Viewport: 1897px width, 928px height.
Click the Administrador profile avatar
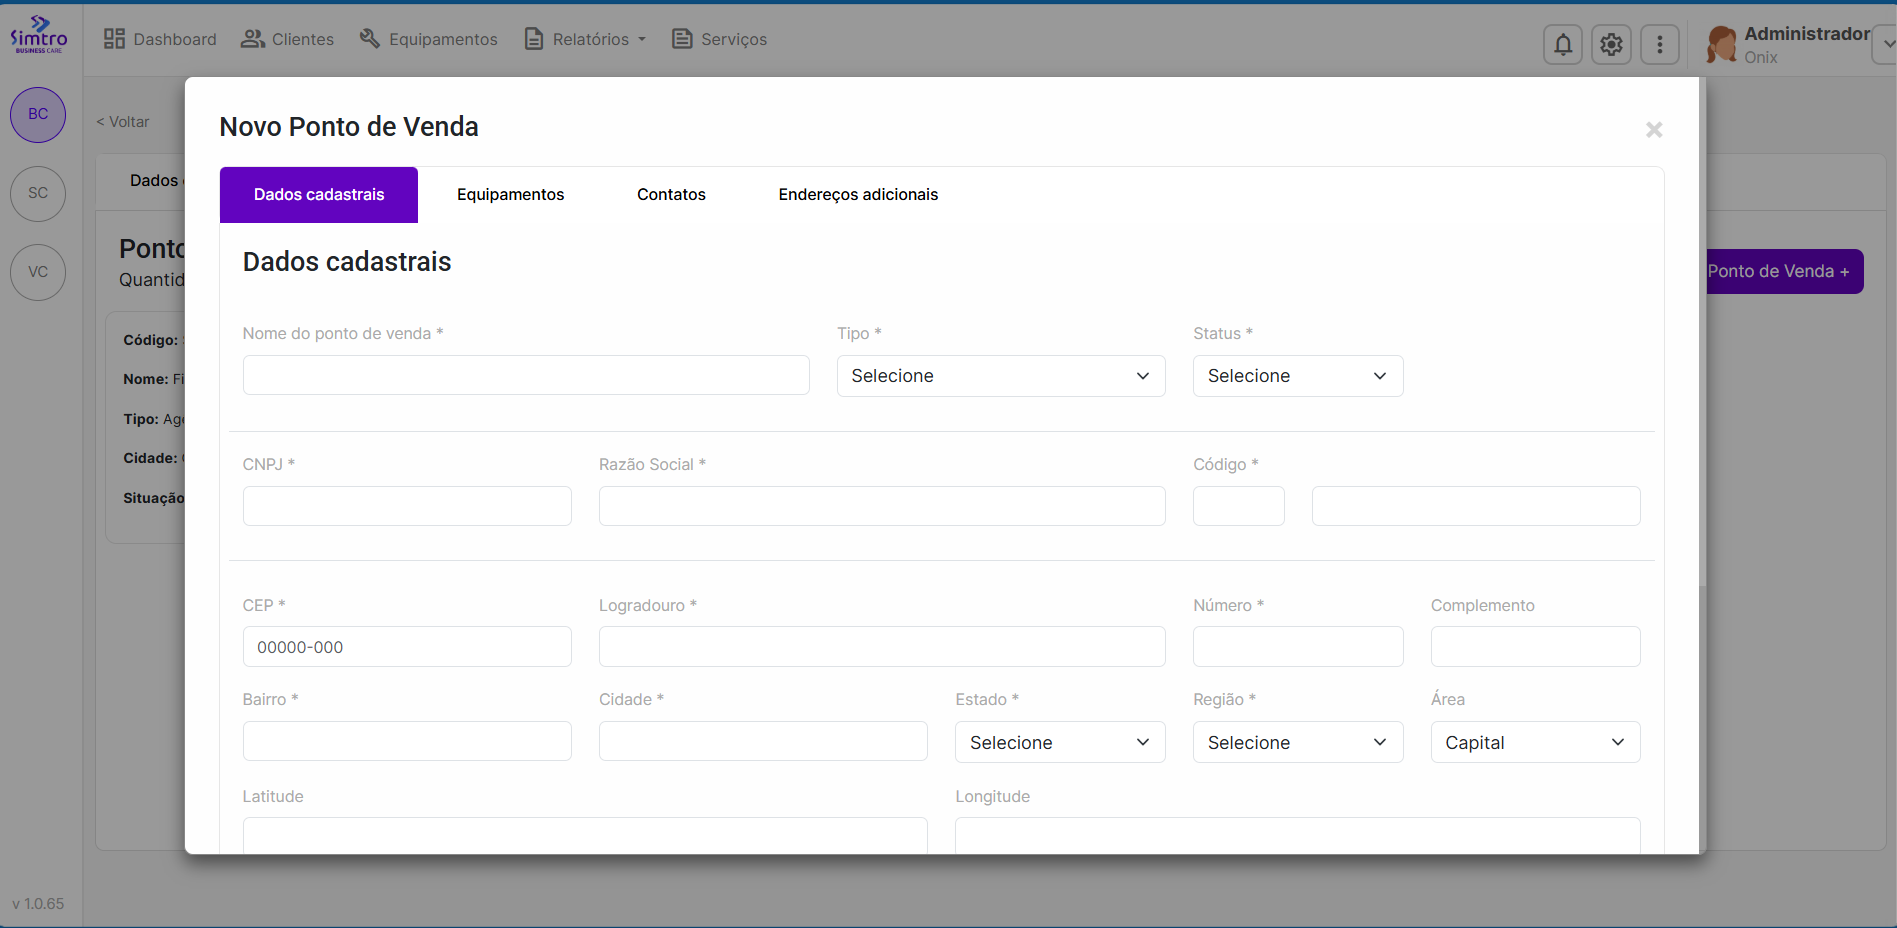[x=1721, y=45]
